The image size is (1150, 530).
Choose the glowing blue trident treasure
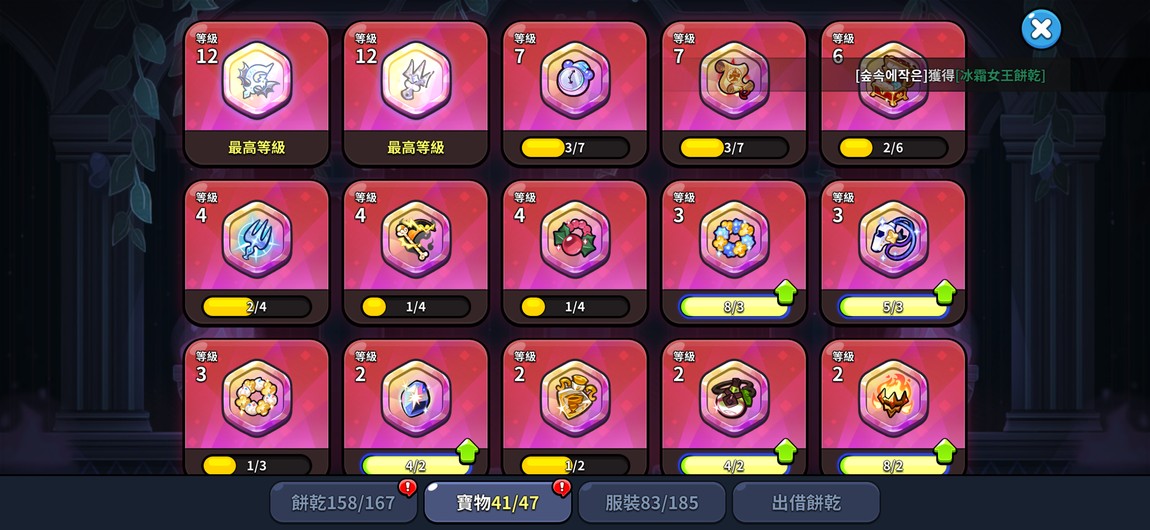tap(257, 239)
